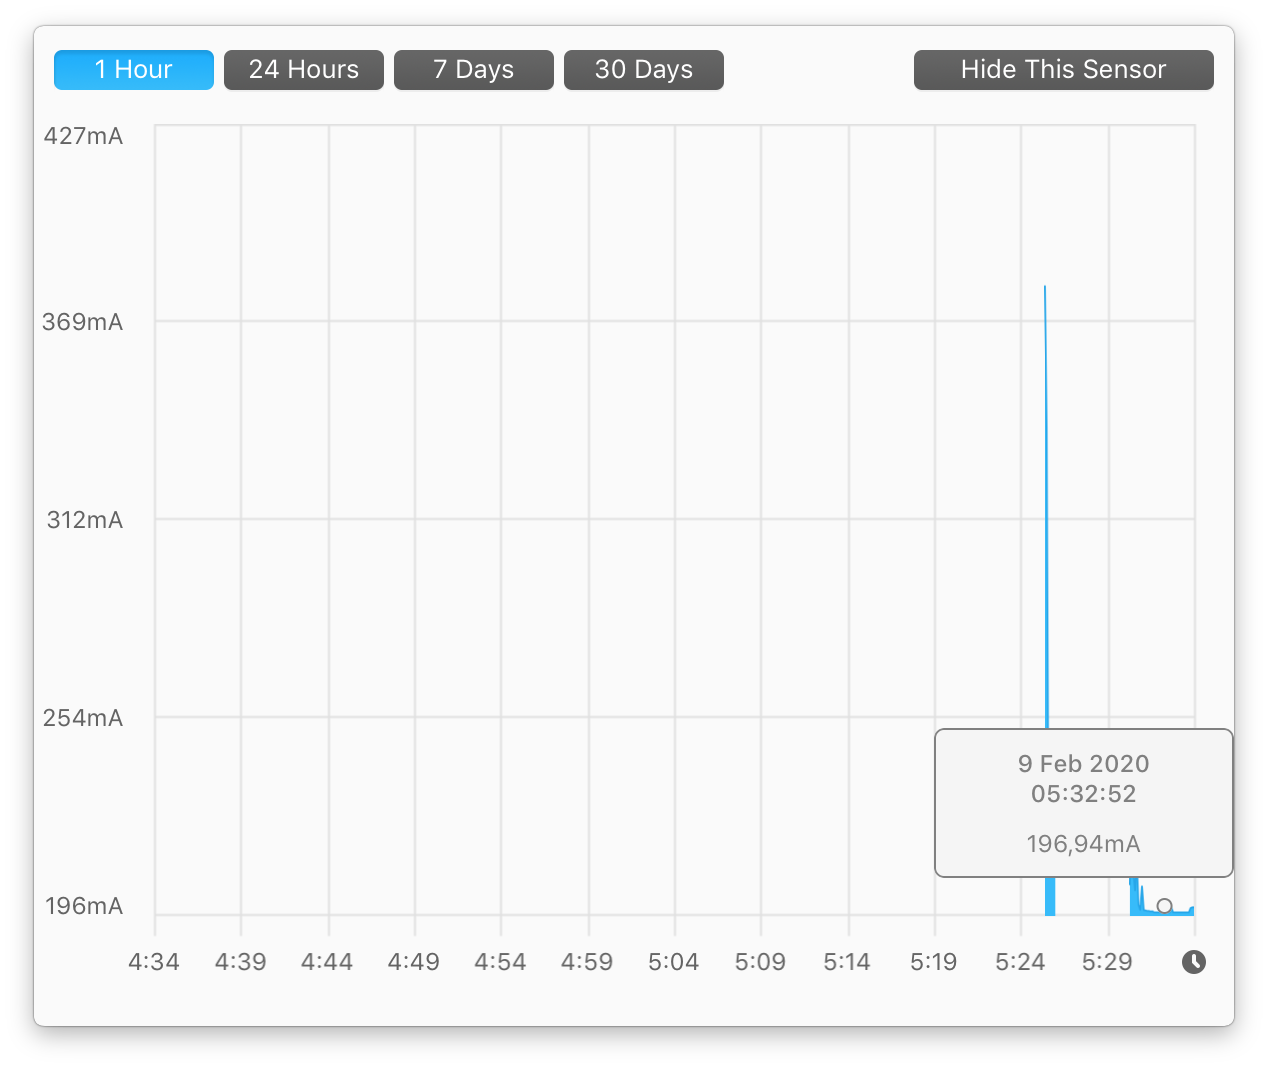Select the 196mA baseline label

coord(84,906)
